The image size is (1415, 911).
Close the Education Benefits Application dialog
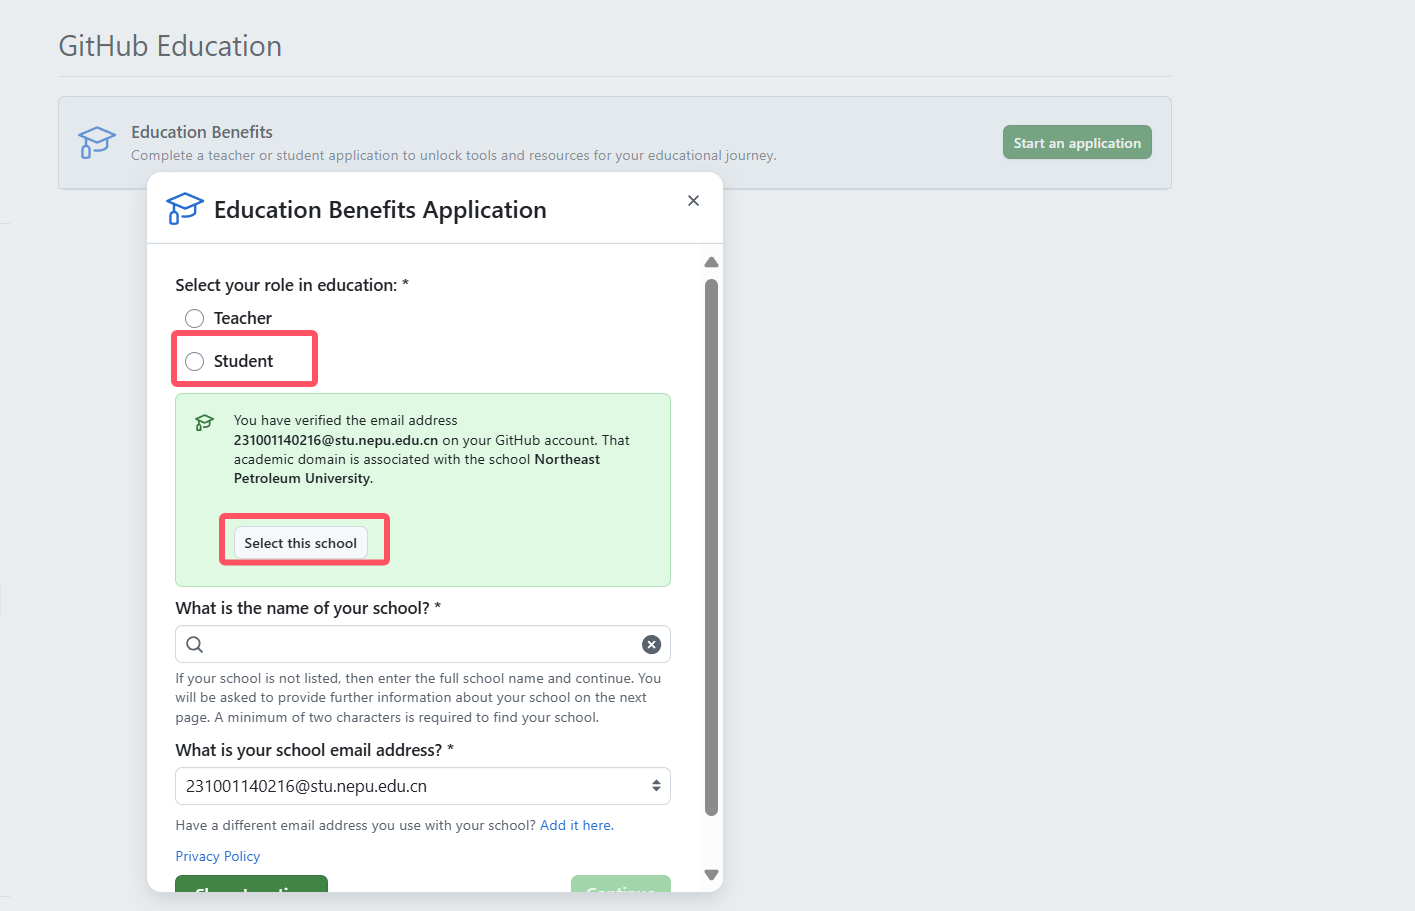click(693, 201)
